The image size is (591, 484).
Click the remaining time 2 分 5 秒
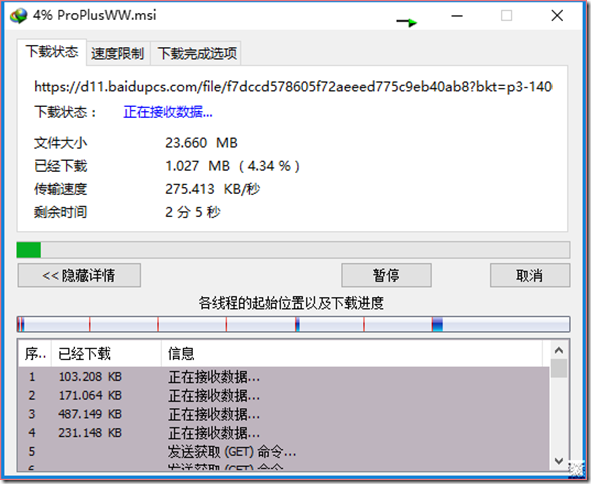point(193,212)
